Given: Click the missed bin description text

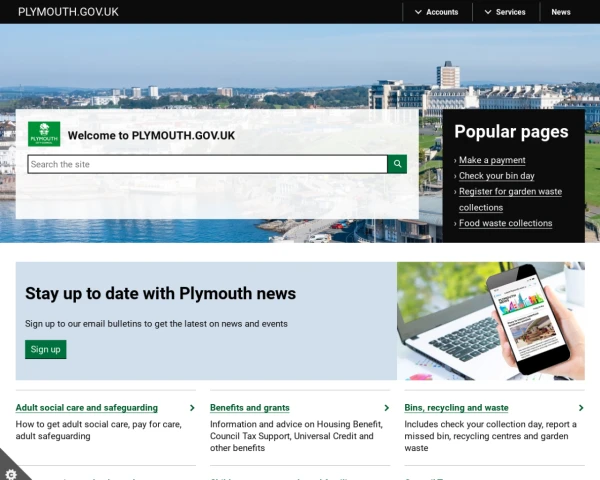Looking at the screenshot, I should tap(490, 436).
